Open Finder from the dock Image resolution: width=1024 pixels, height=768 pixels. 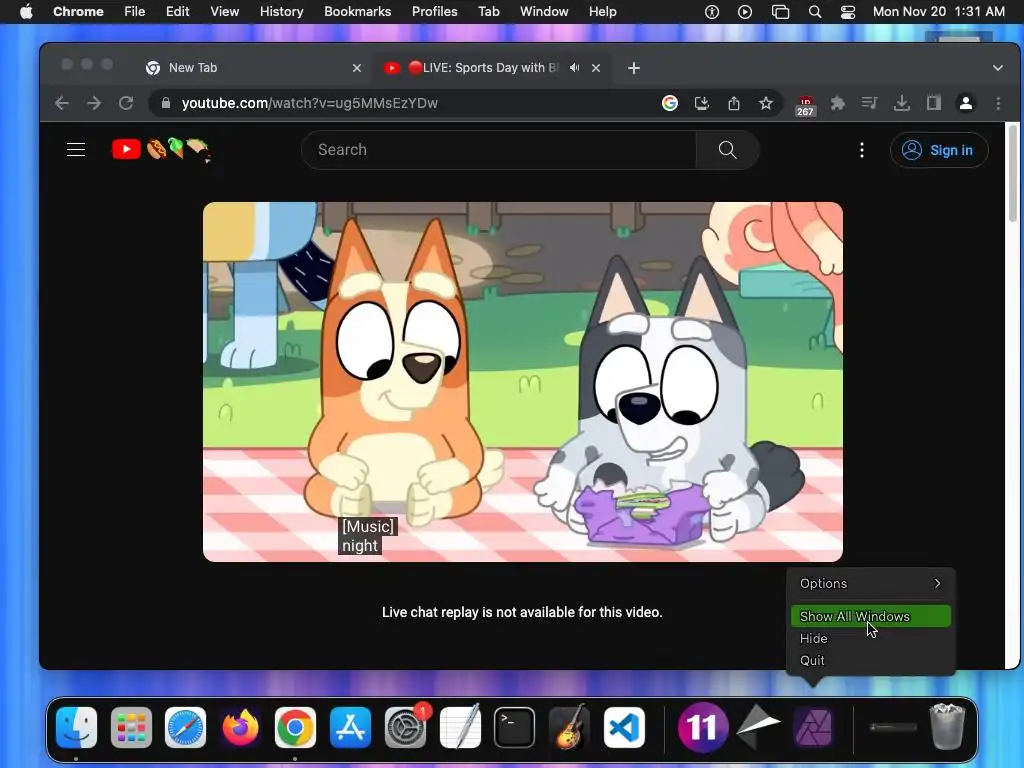76,727
